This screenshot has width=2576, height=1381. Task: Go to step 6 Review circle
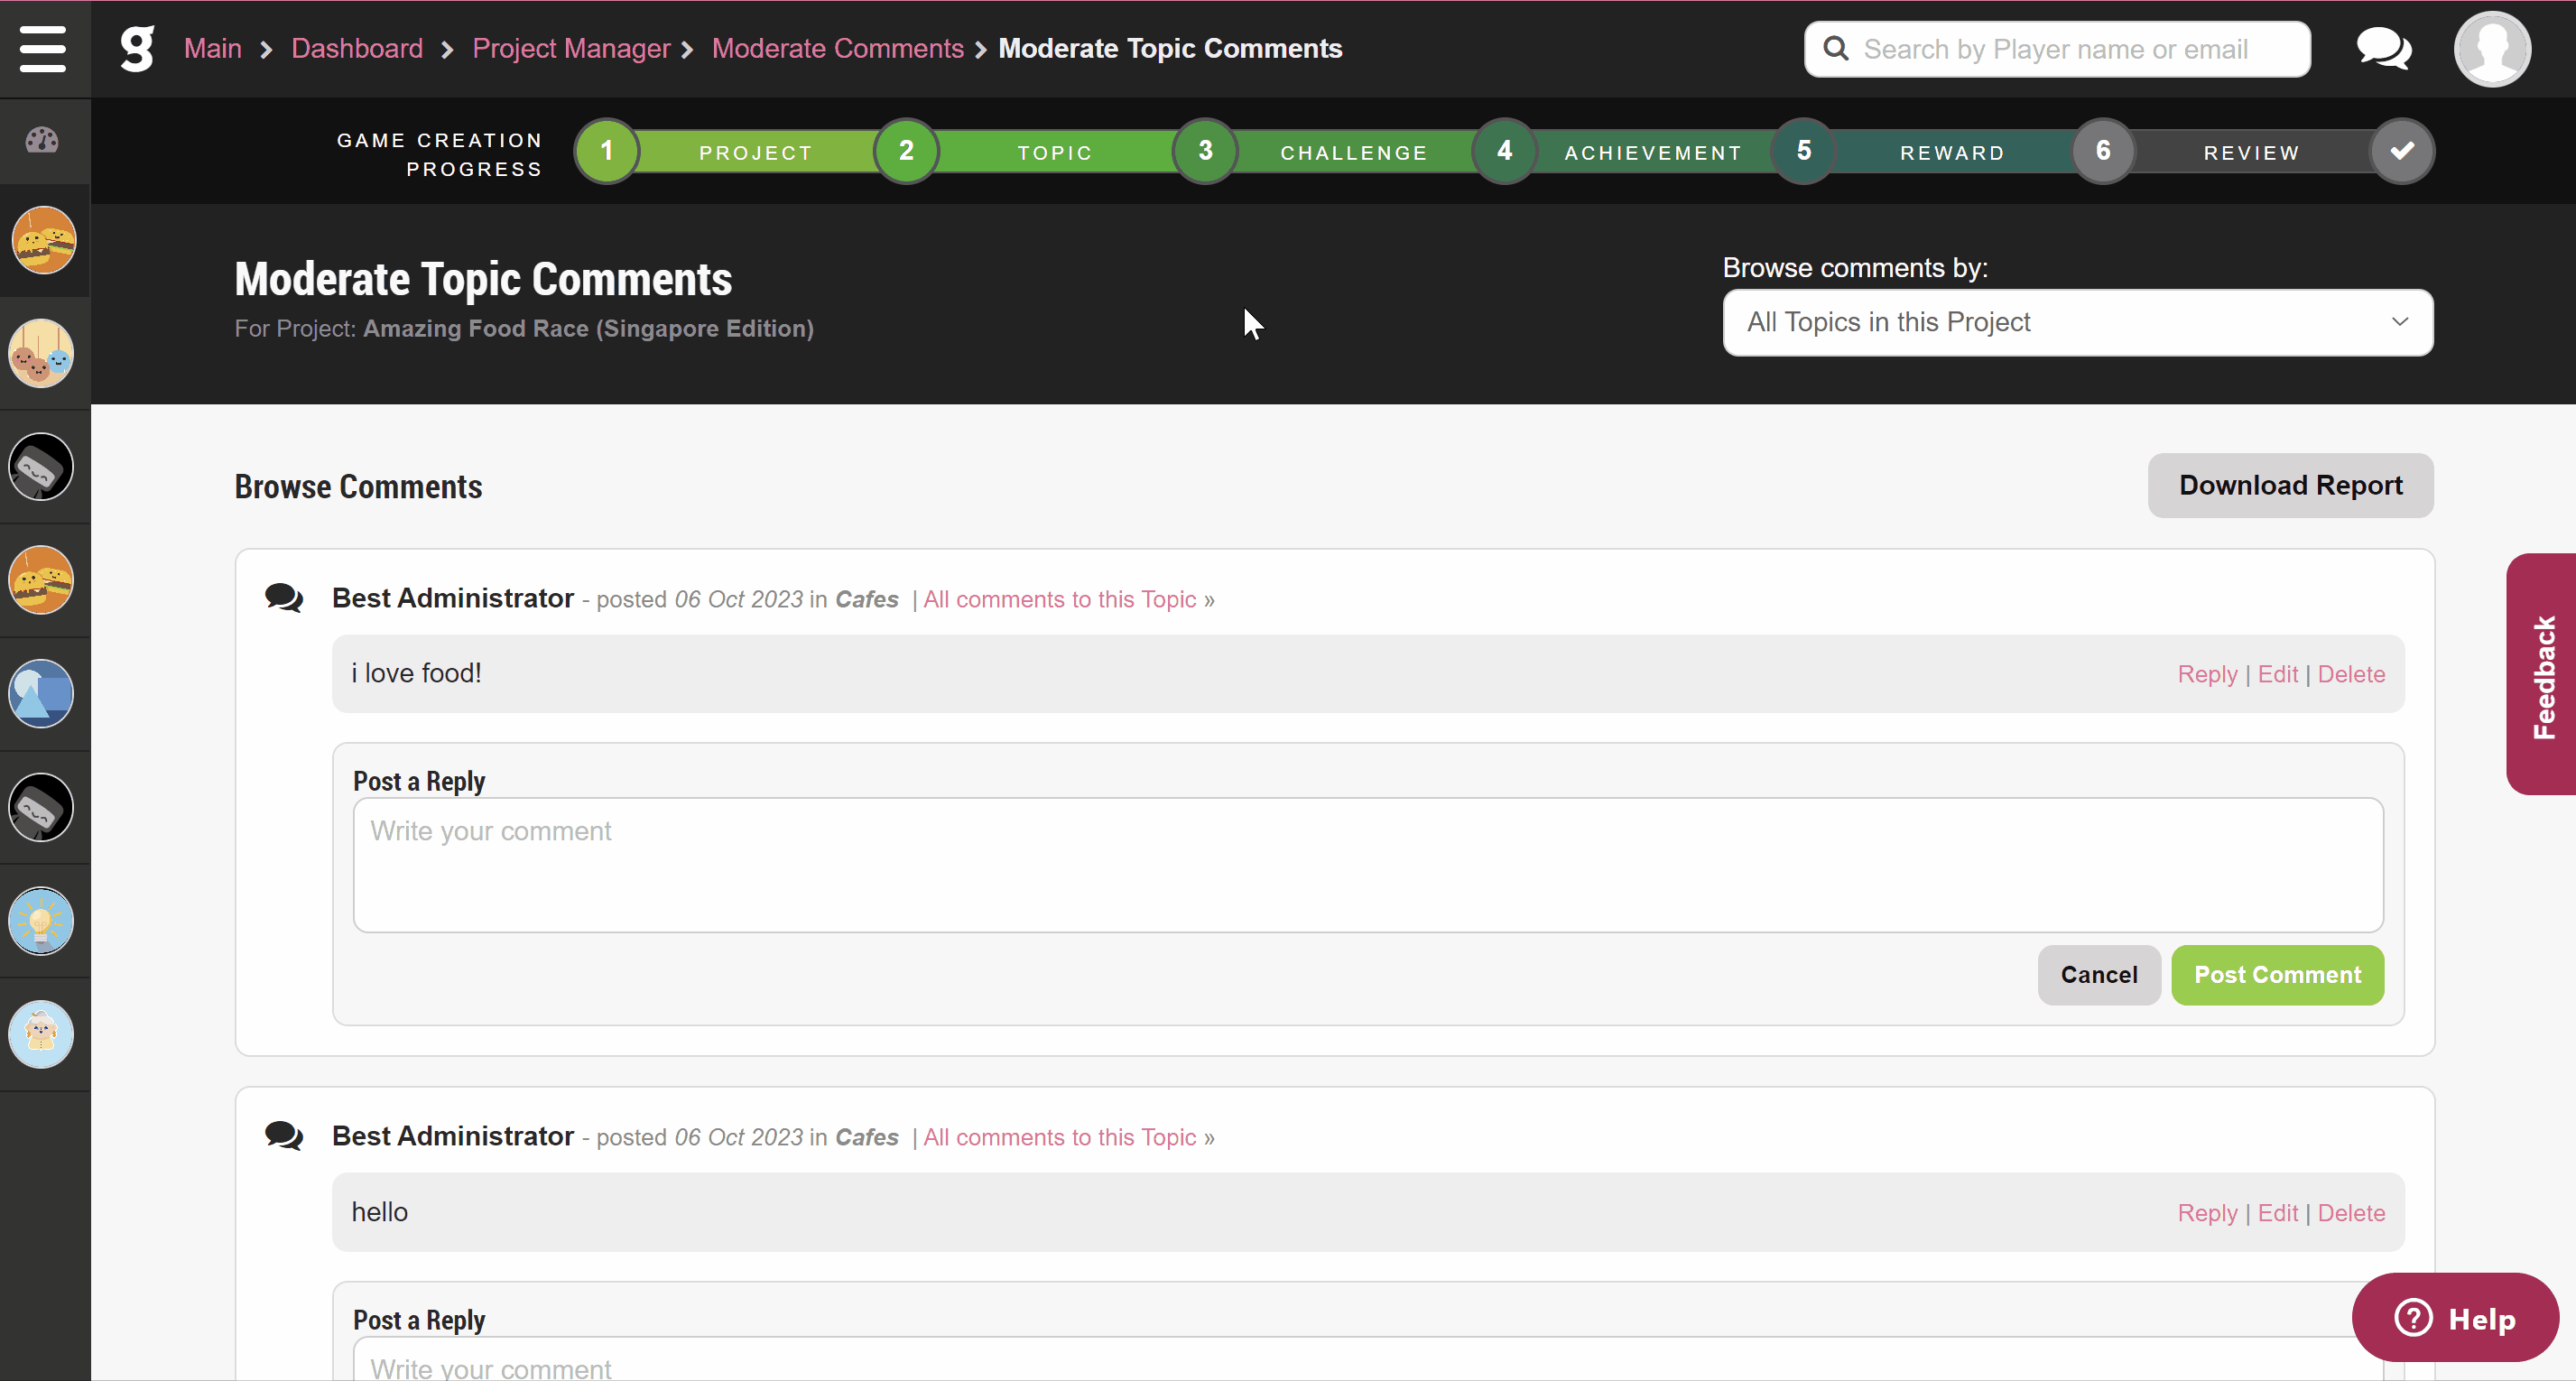[x=2103, y=151]
